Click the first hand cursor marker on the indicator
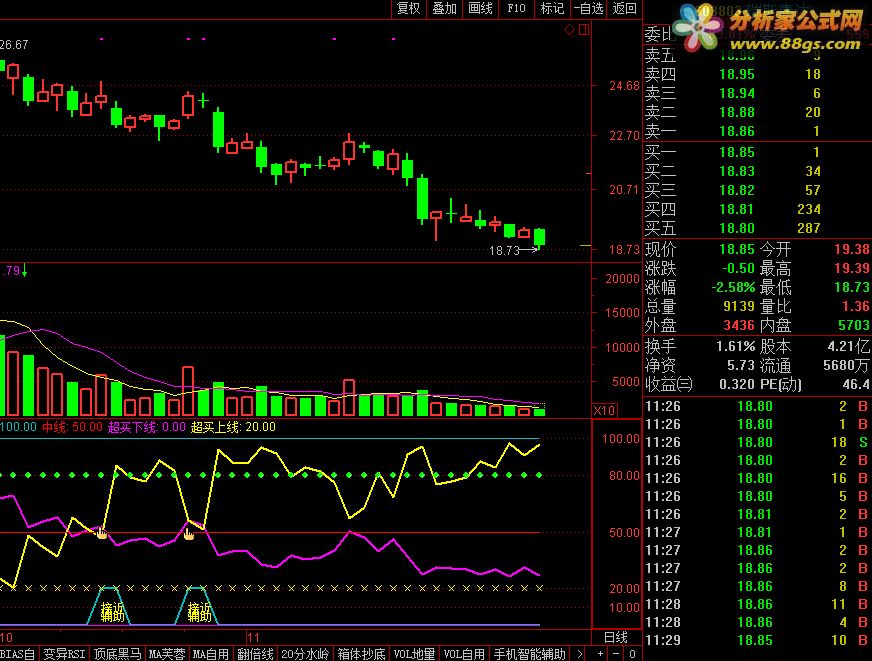The height and width of the screenshot is (661, 872). click(x=102, y=533)
